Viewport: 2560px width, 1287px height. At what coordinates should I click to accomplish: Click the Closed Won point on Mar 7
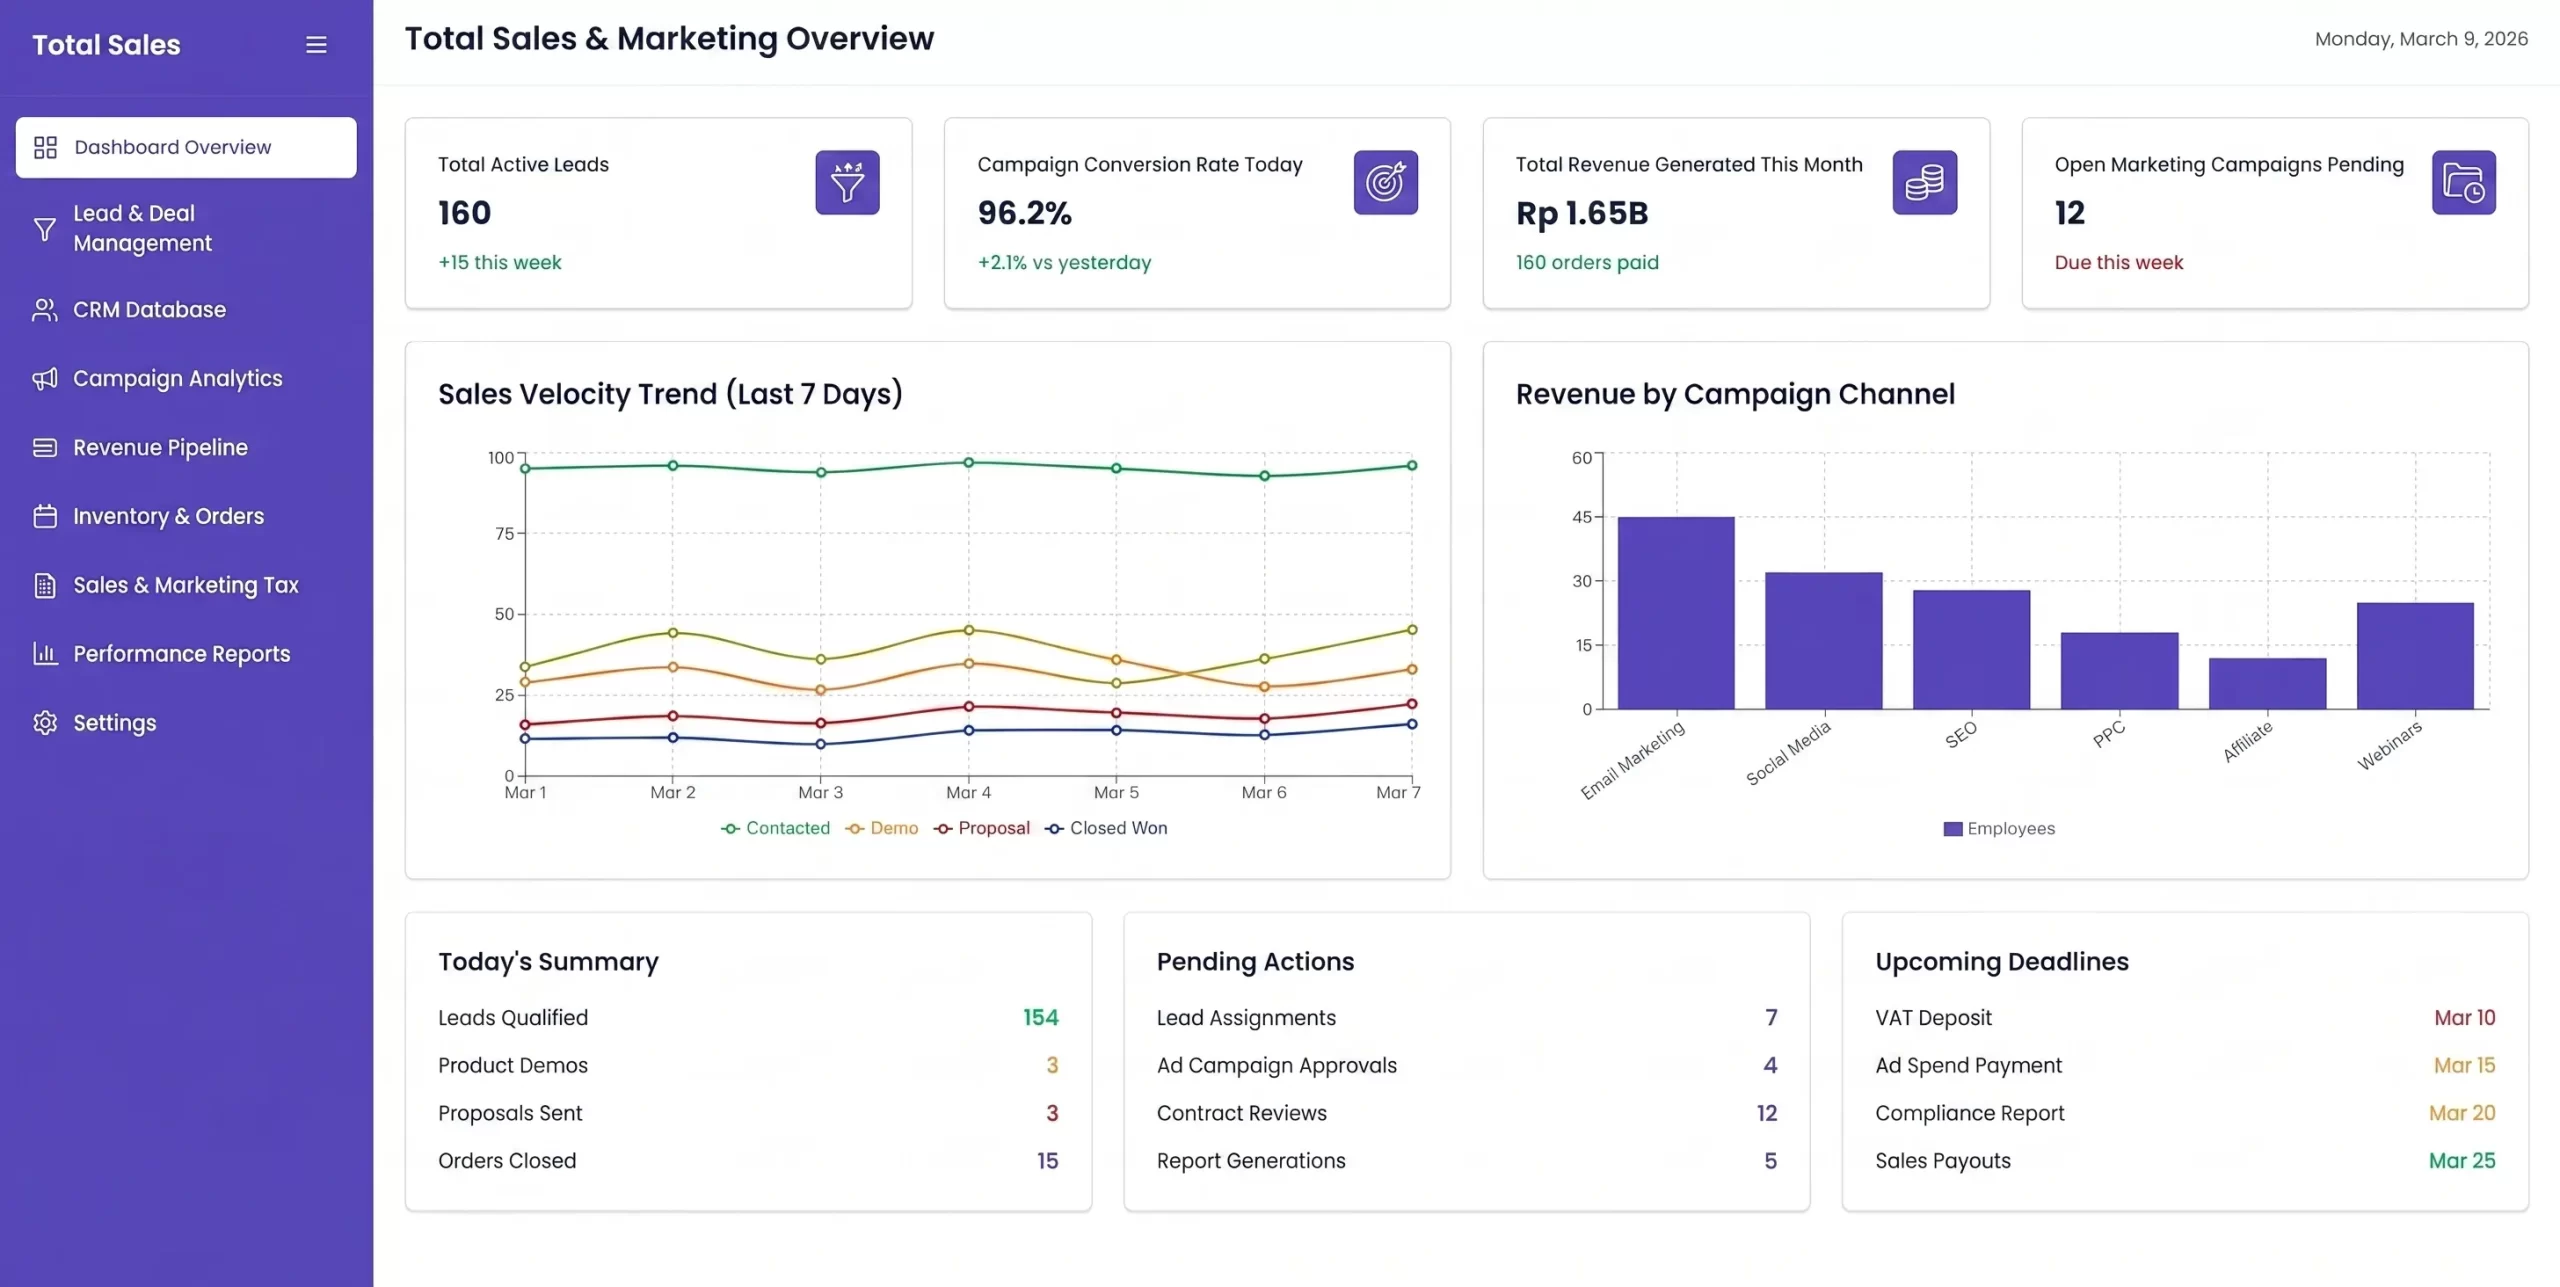coord(1412,724)
